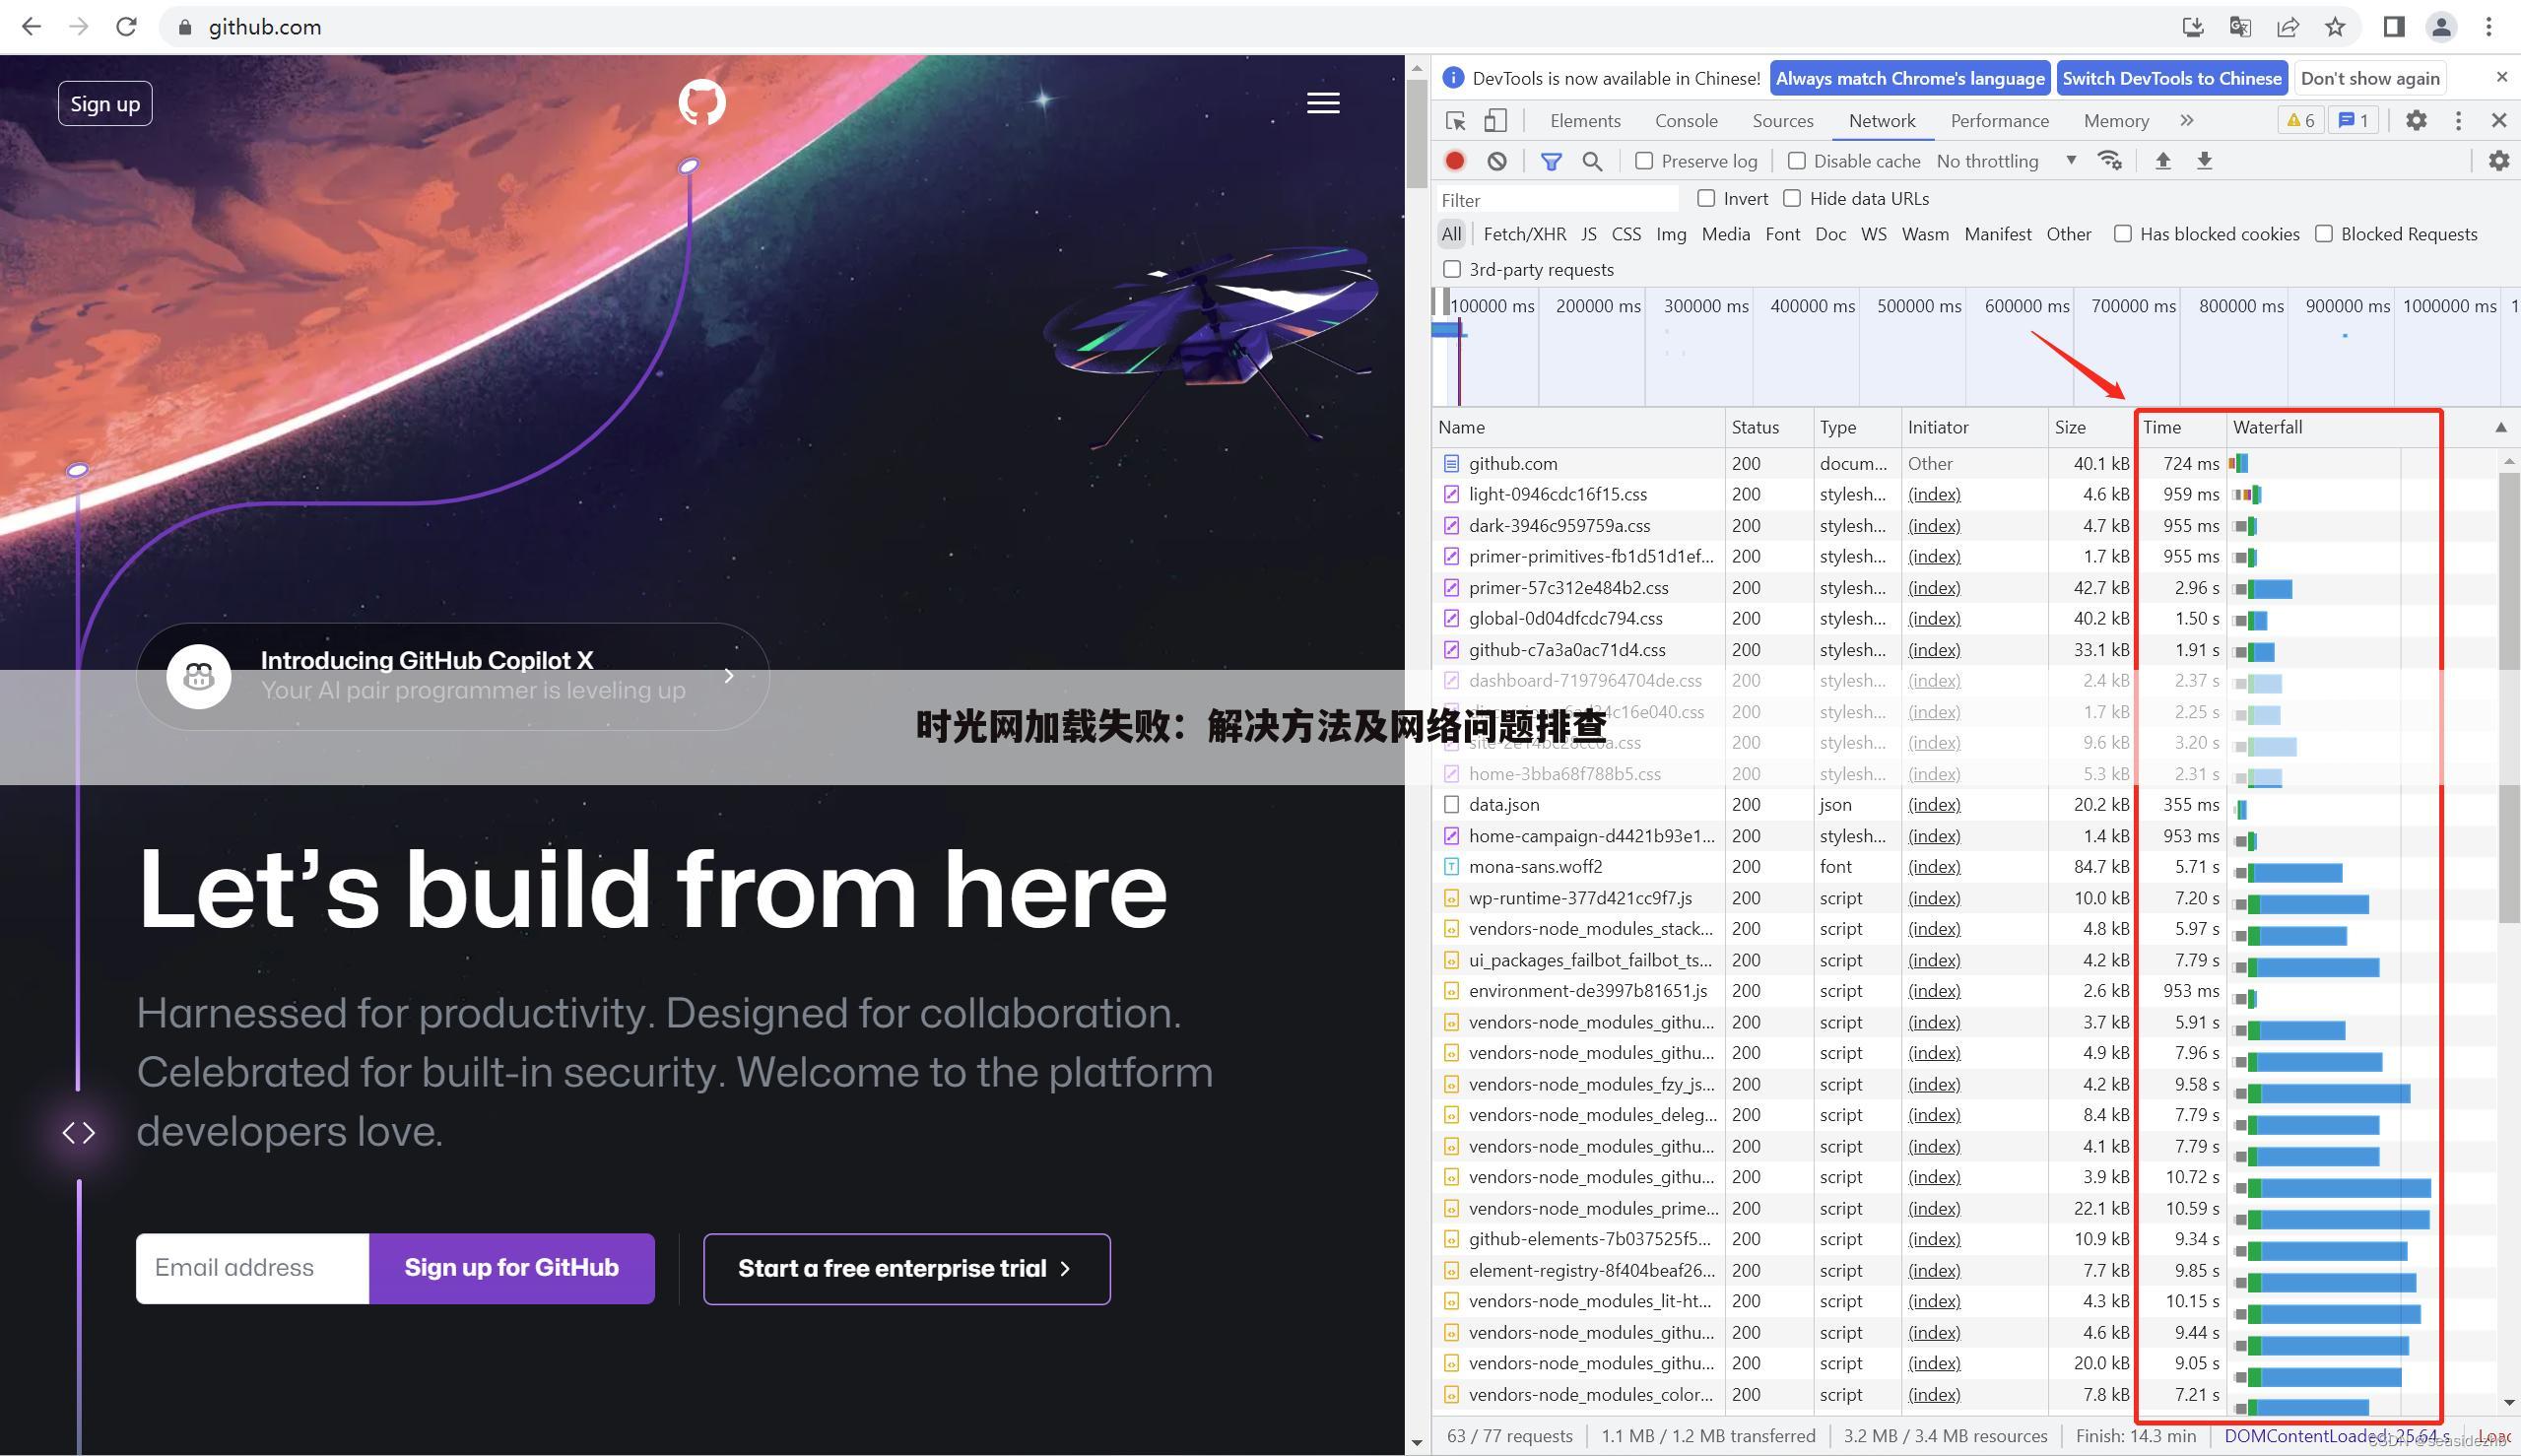Image resolution: width=2521 pixels, height=1456 pixels.
Task: Open the network search magnifier
Action: (1592, 161)
